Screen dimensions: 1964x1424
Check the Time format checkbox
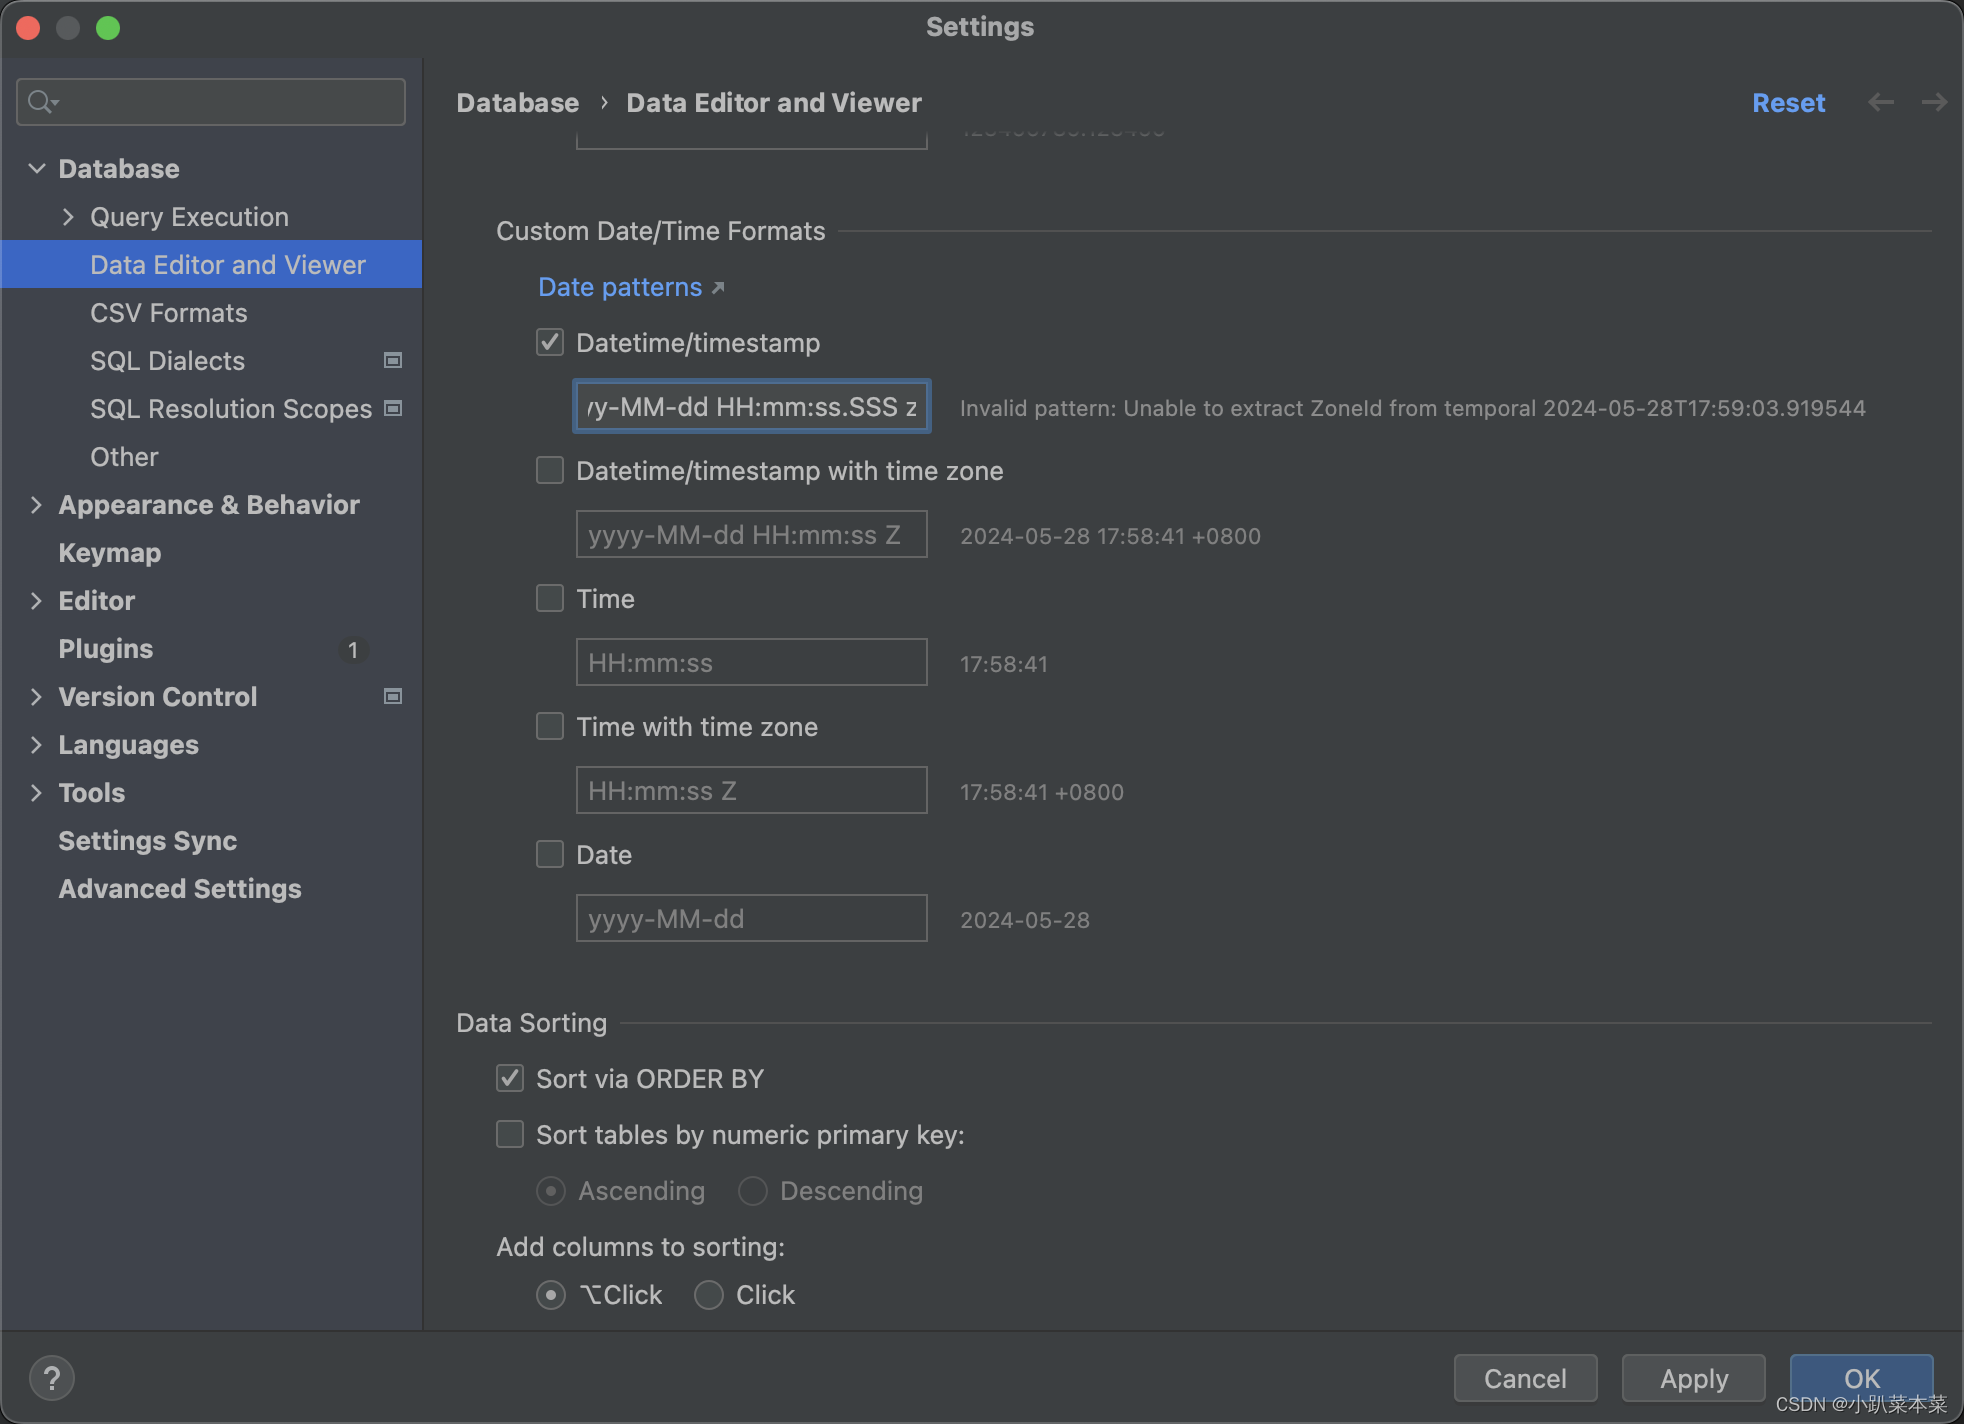pyautogui.click(x=549, y=598)
